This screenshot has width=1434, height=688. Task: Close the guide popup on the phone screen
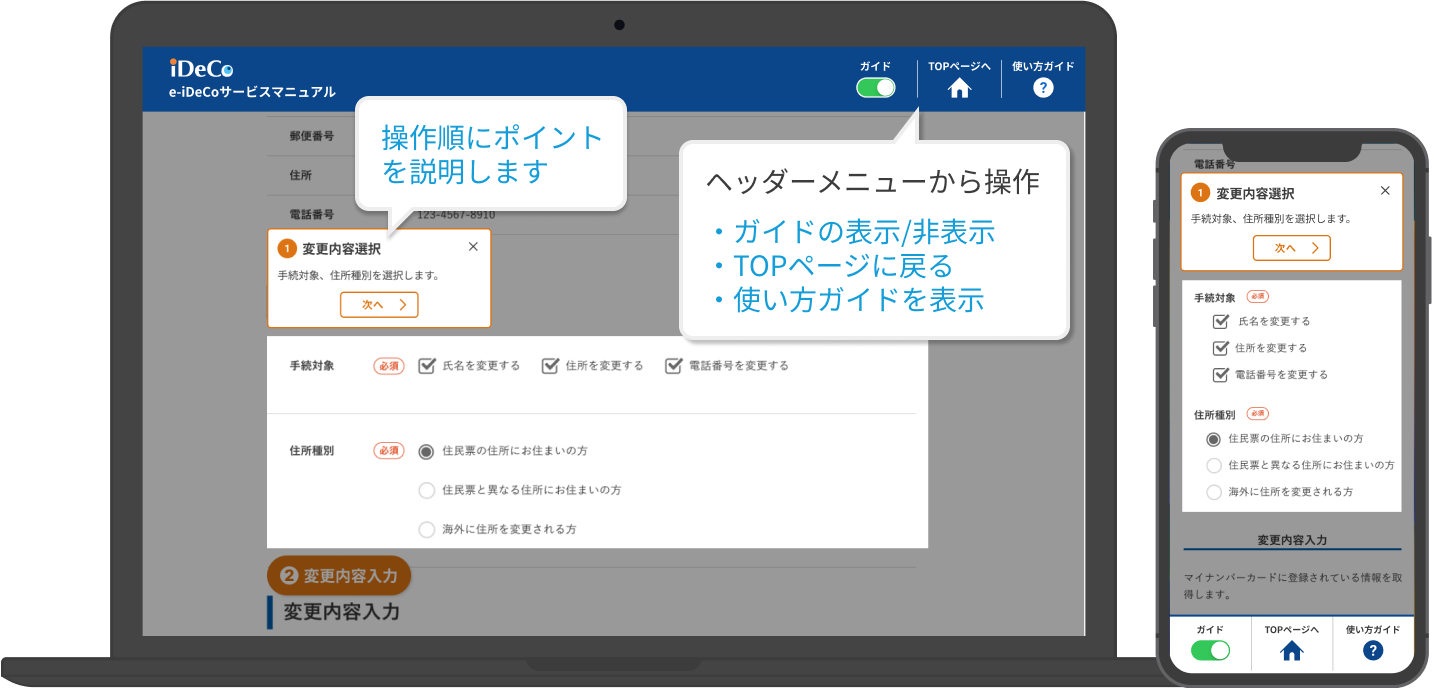point(1385,191)
